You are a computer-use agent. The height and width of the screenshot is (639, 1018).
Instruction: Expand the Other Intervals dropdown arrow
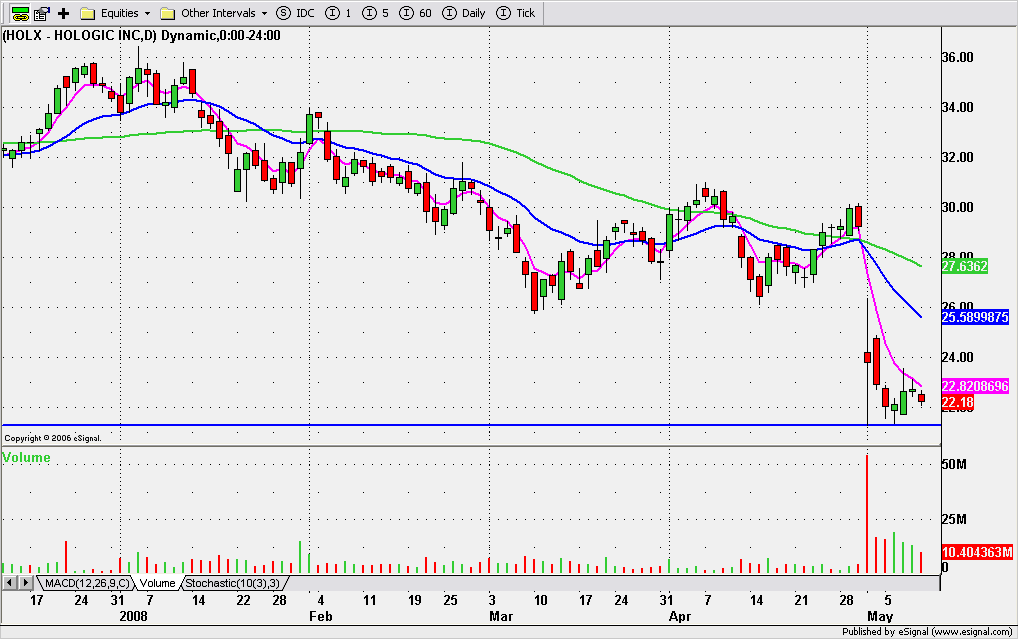(x=264, y=14)
